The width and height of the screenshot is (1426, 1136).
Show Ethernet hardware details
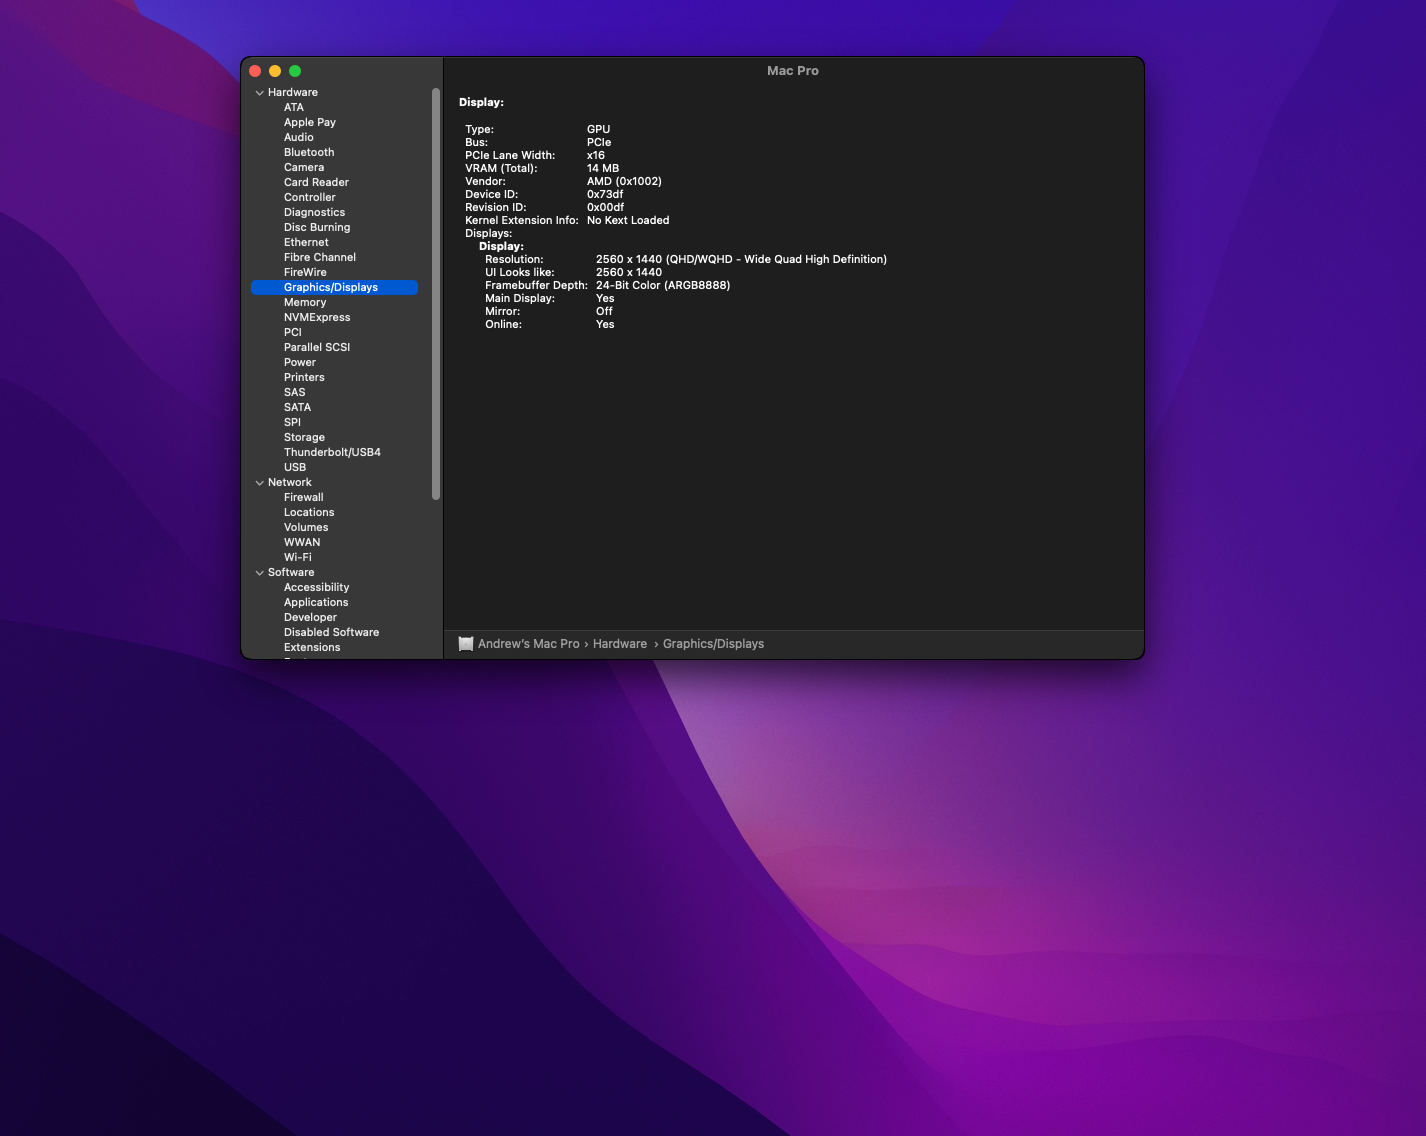tap(306, 243)
